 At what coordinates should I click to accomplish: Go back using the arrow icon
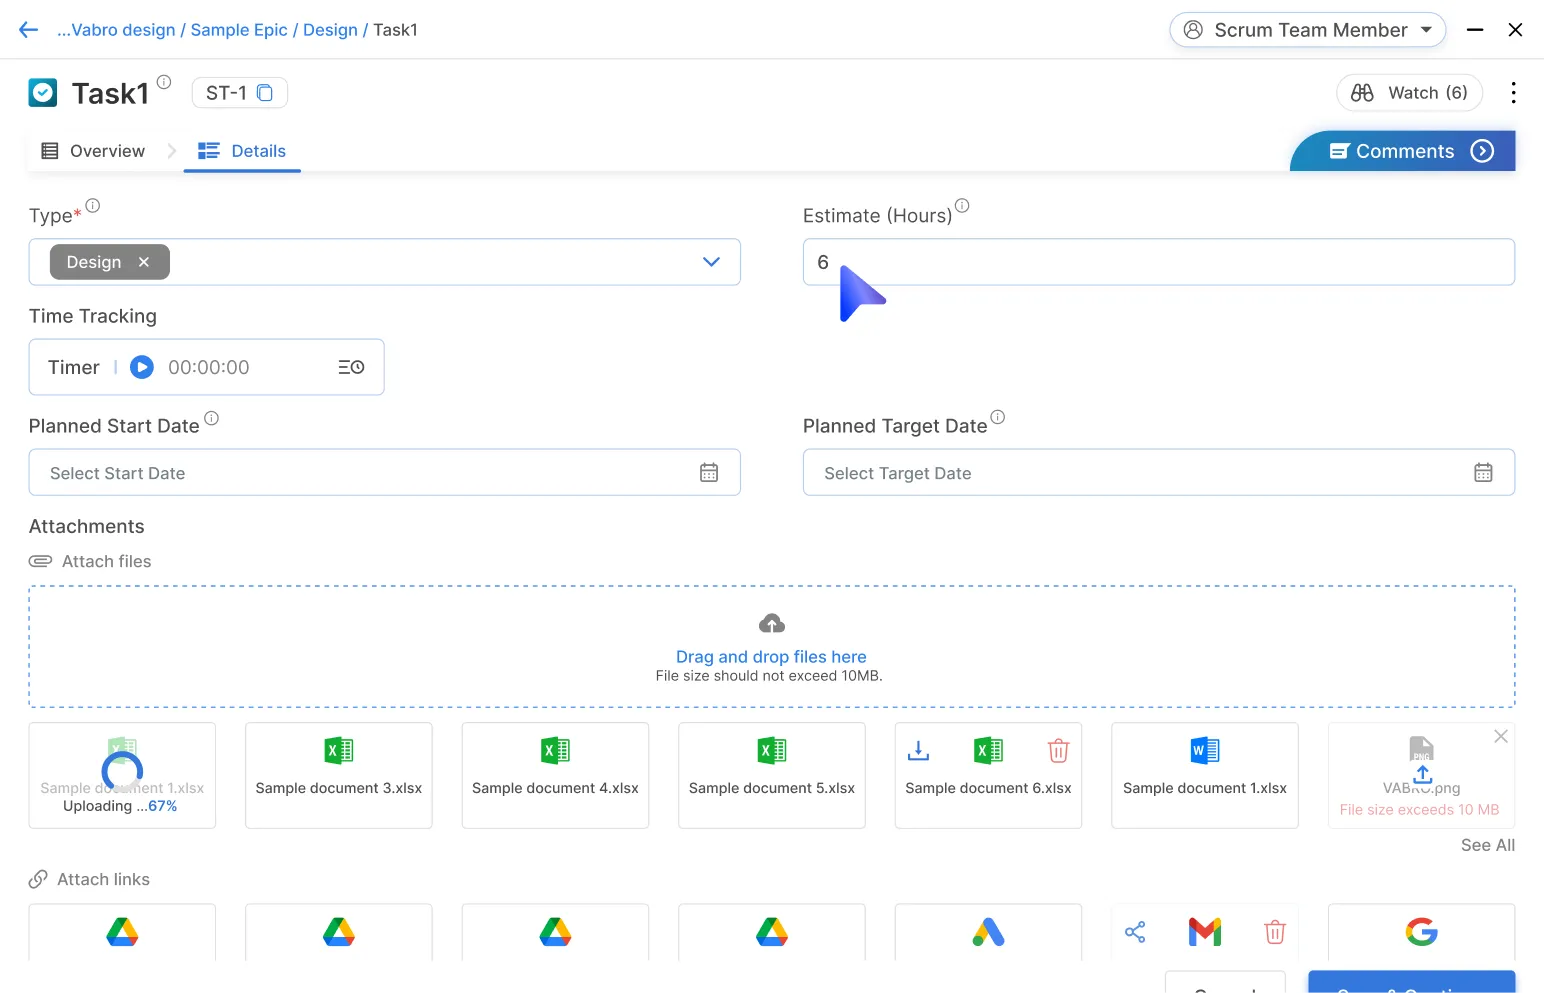click(x=28, y=30)
